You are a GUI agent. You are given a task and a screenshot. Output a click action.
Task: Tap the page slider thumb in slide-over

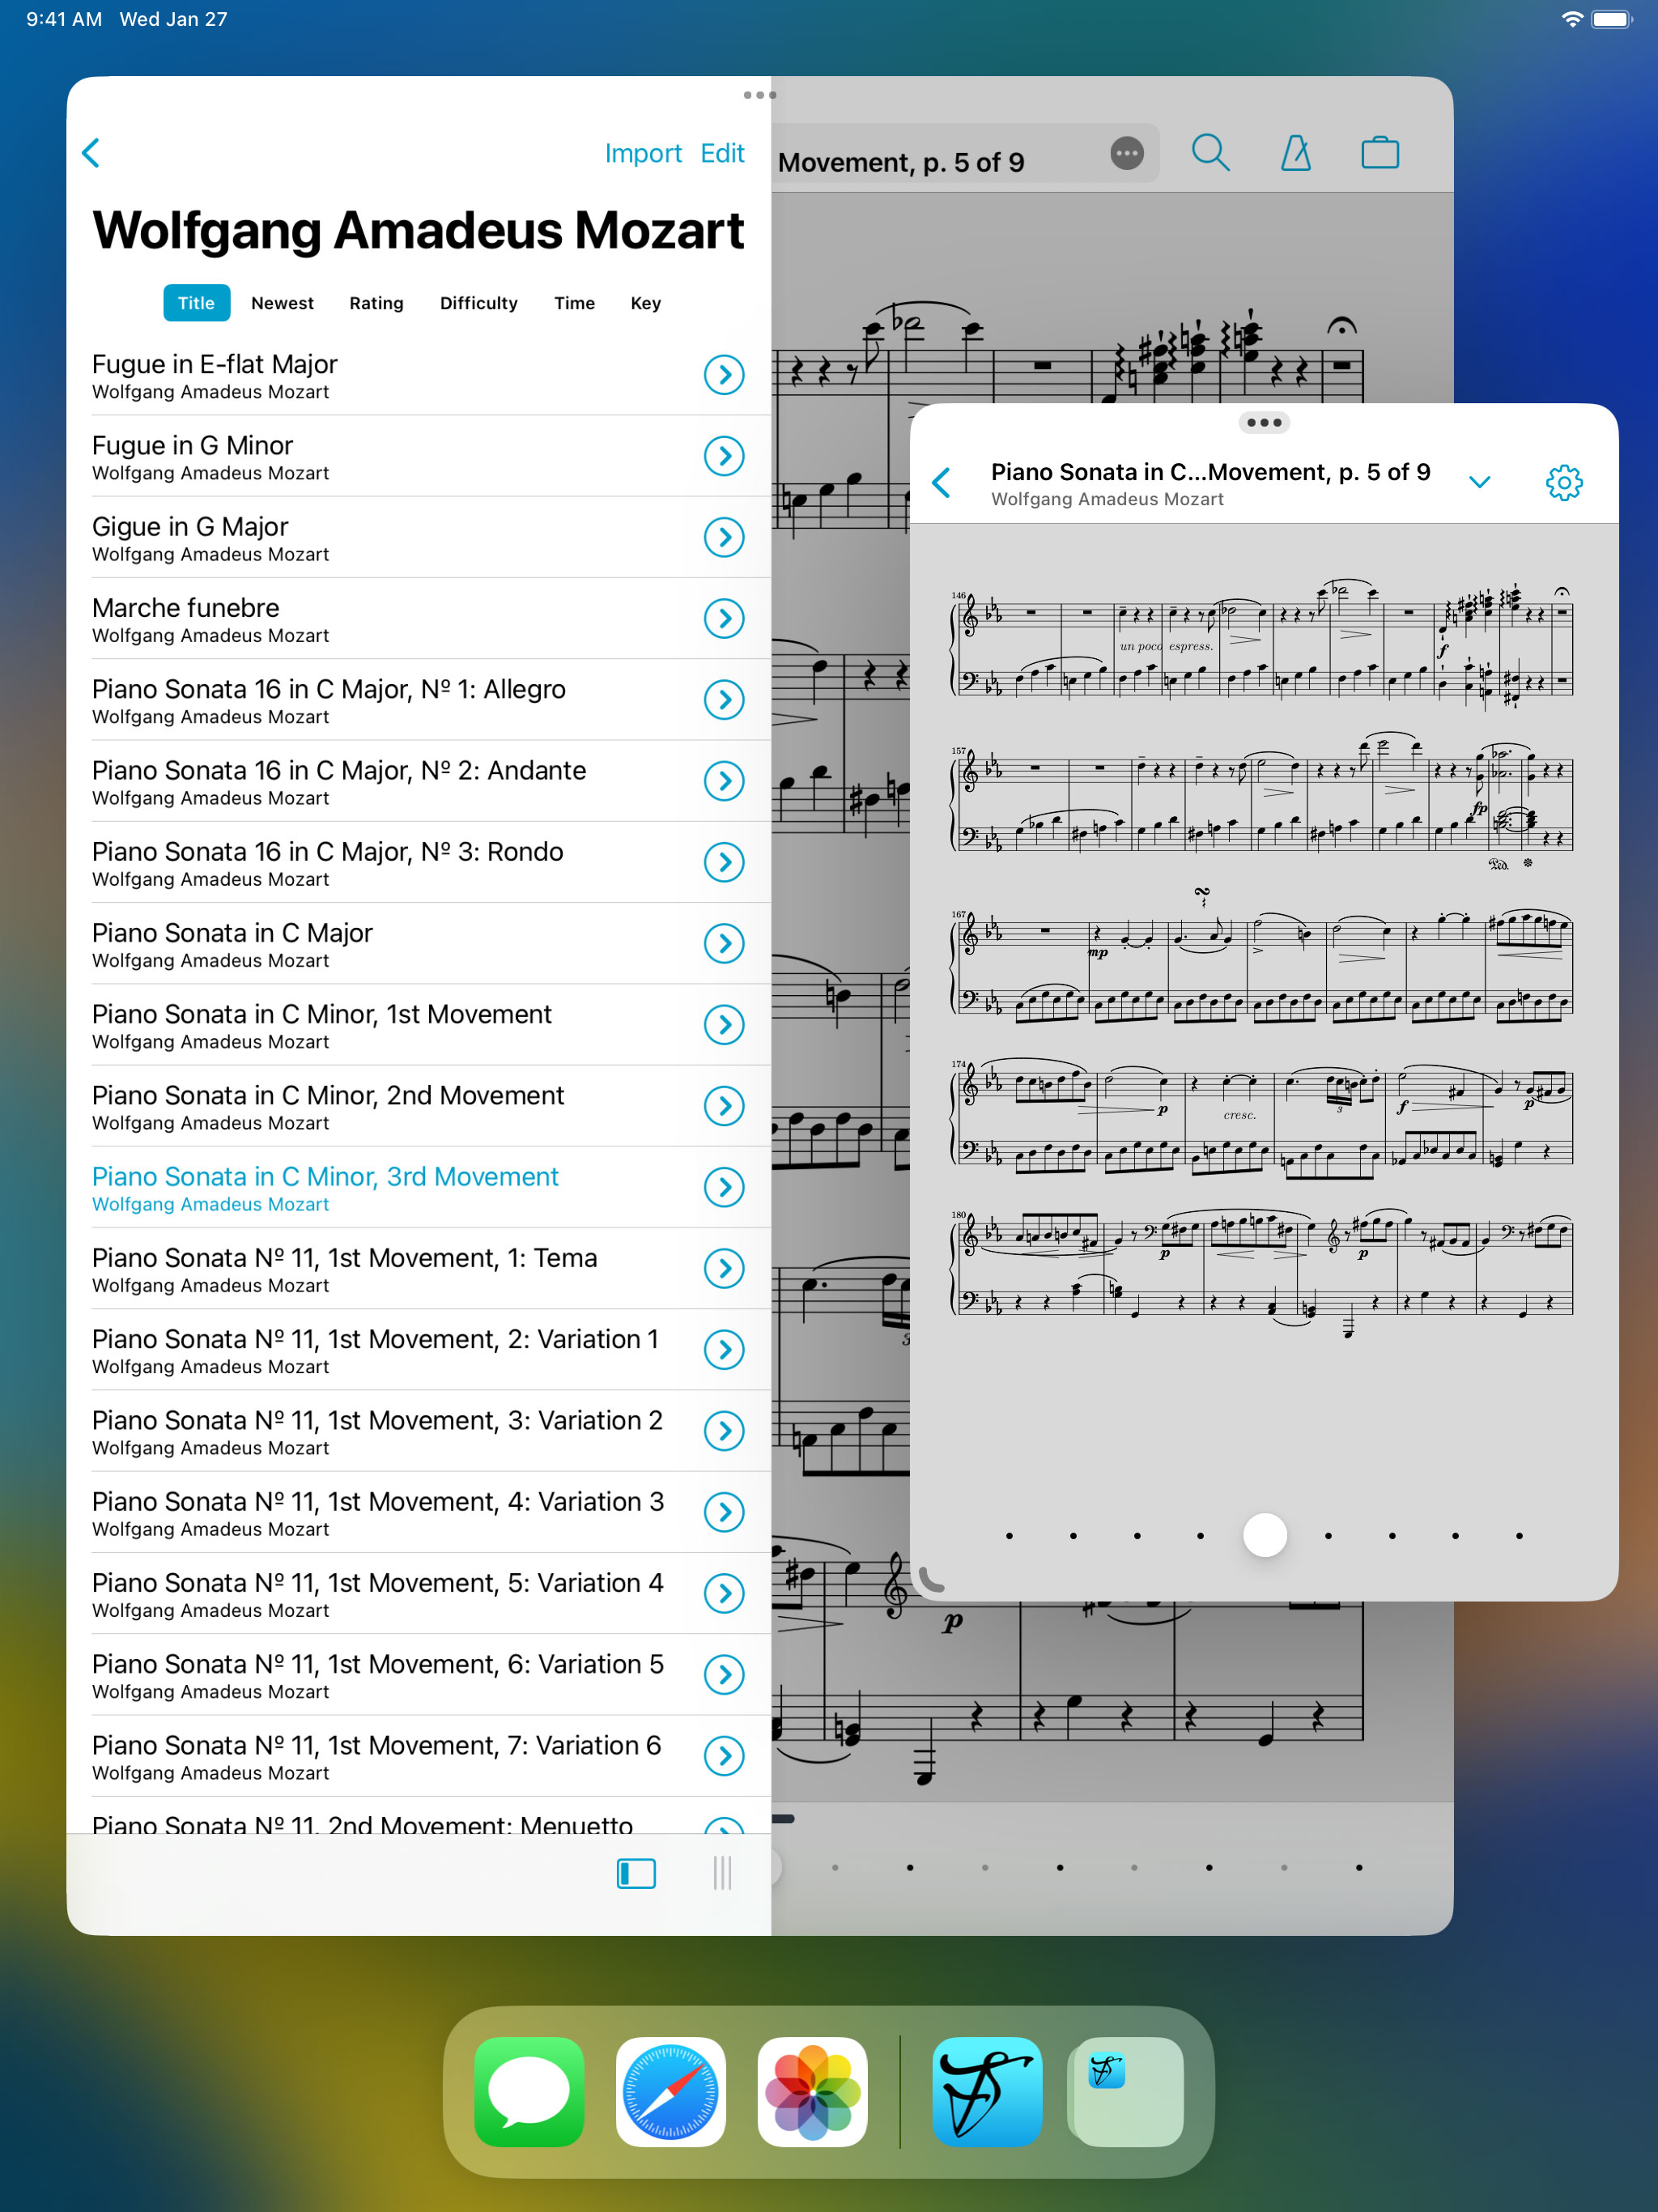pos(1264,1535)
